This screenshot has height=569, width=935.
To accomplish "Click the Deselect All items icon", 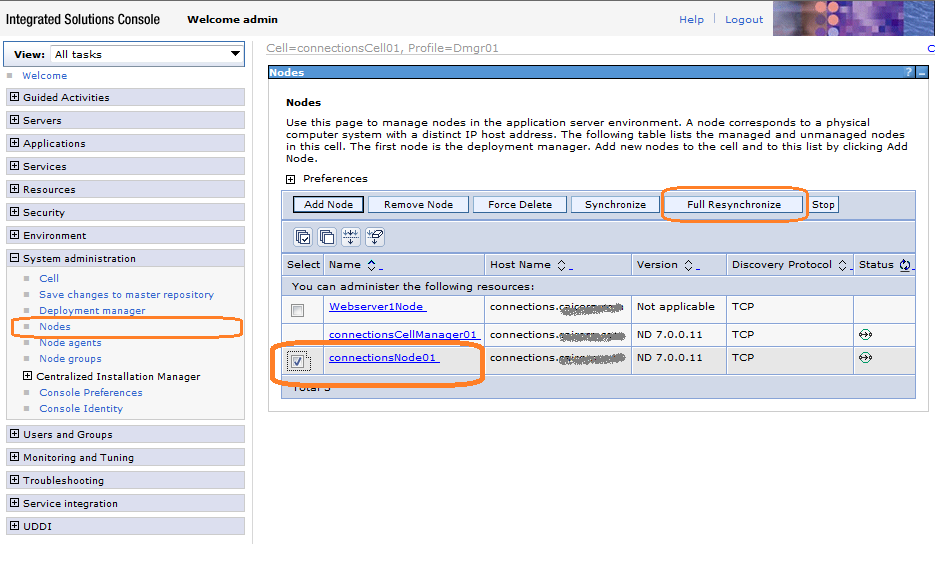I will click(327, 237).
